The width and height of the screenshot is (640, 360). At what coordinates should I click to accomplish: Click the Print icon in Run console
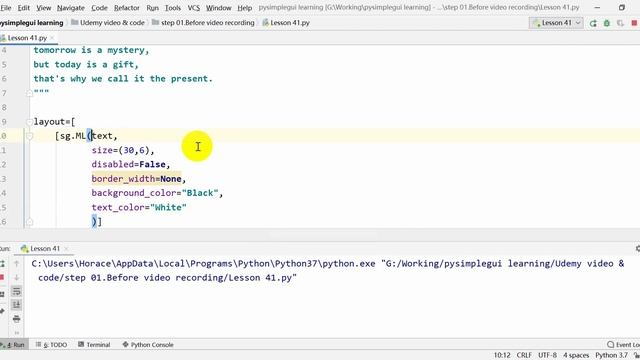16,319
